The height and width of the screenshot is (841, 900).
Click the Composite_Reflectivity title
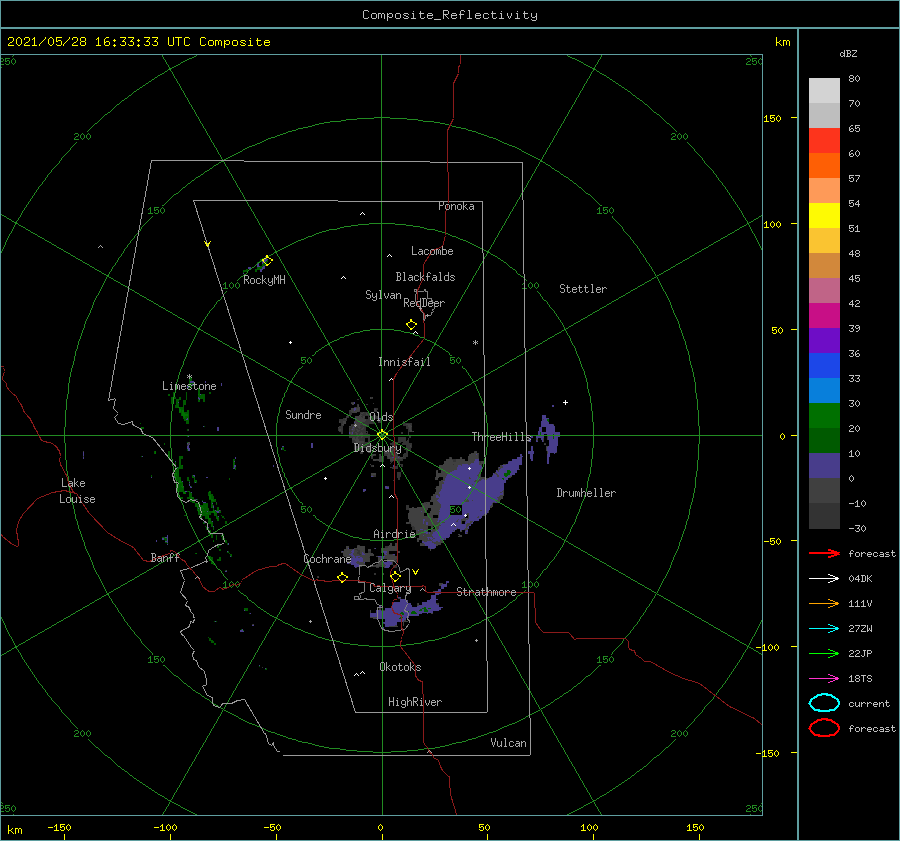click(x=450, y=15)
